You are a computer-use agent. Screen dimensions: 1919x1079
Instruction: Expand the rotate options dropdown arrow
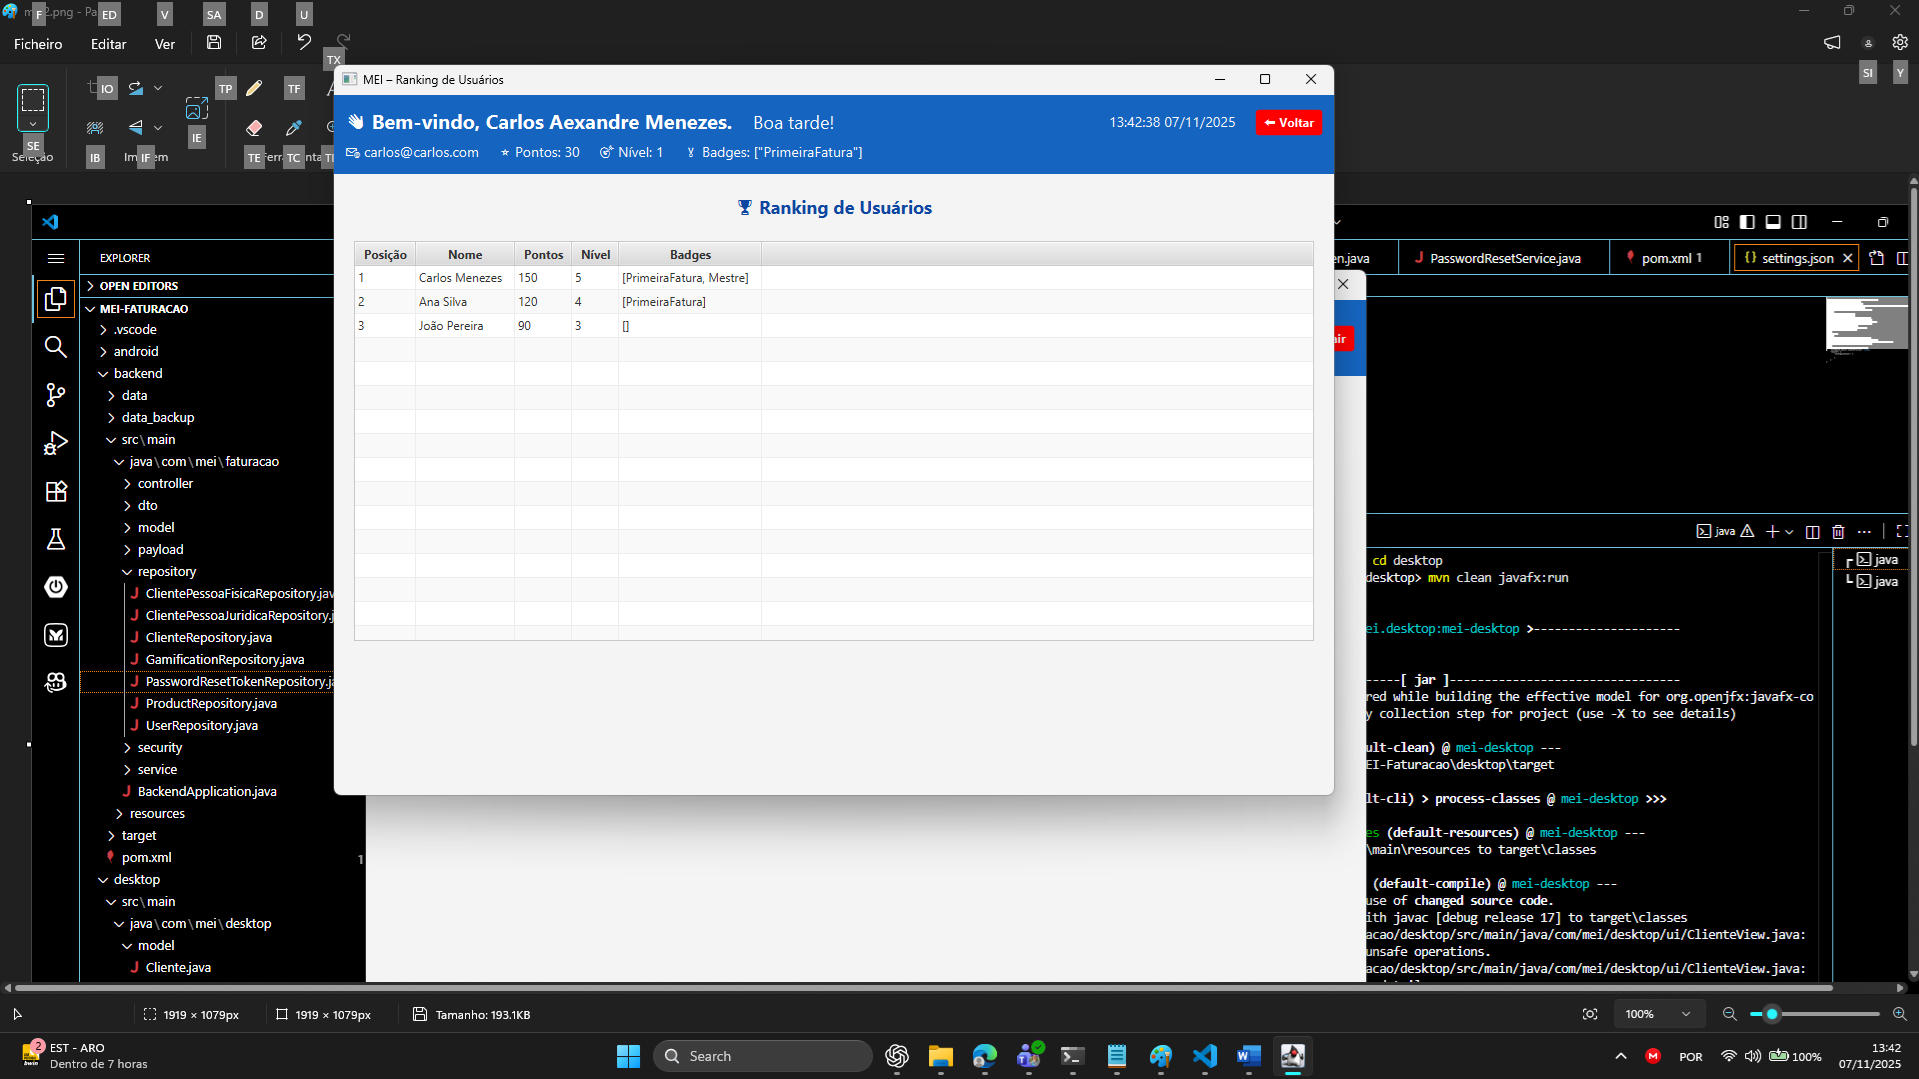point(158,88)
